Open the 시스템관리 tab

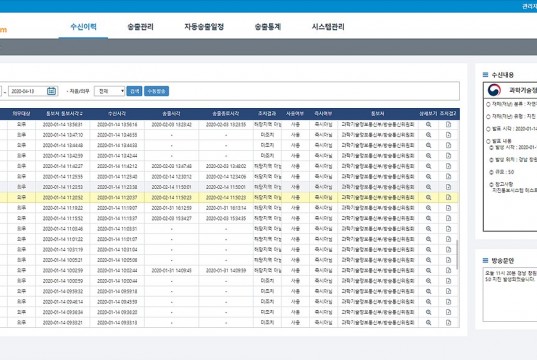[328, 27]
